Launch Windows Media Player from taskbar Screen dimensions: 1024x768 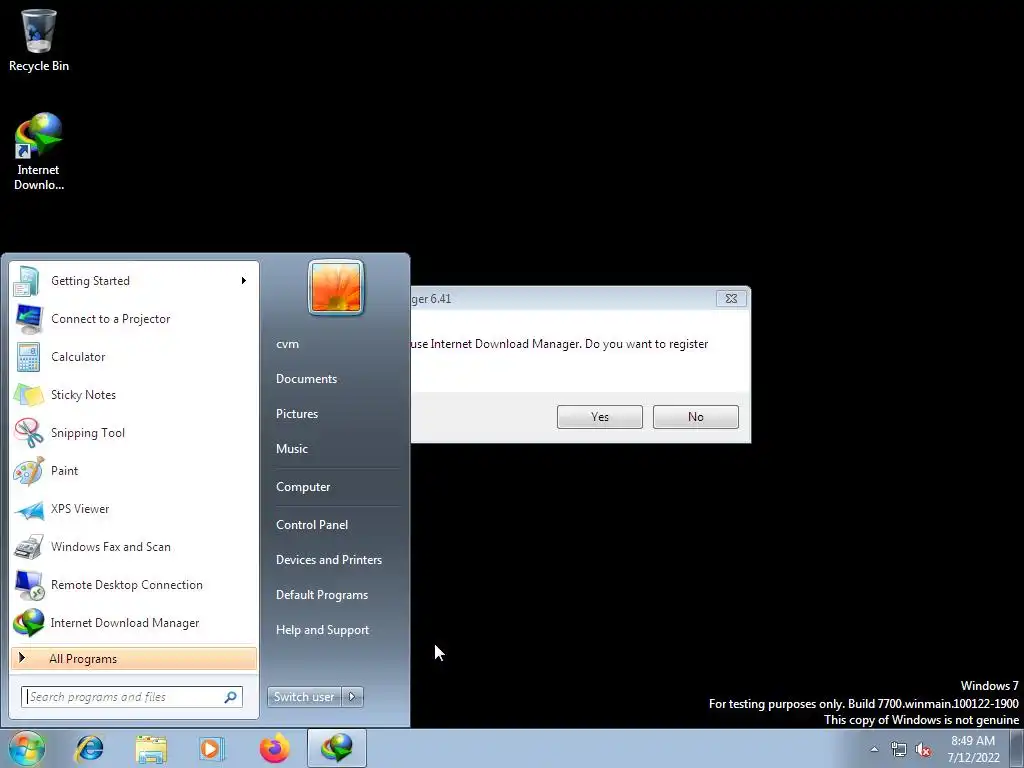click(212, 748)
